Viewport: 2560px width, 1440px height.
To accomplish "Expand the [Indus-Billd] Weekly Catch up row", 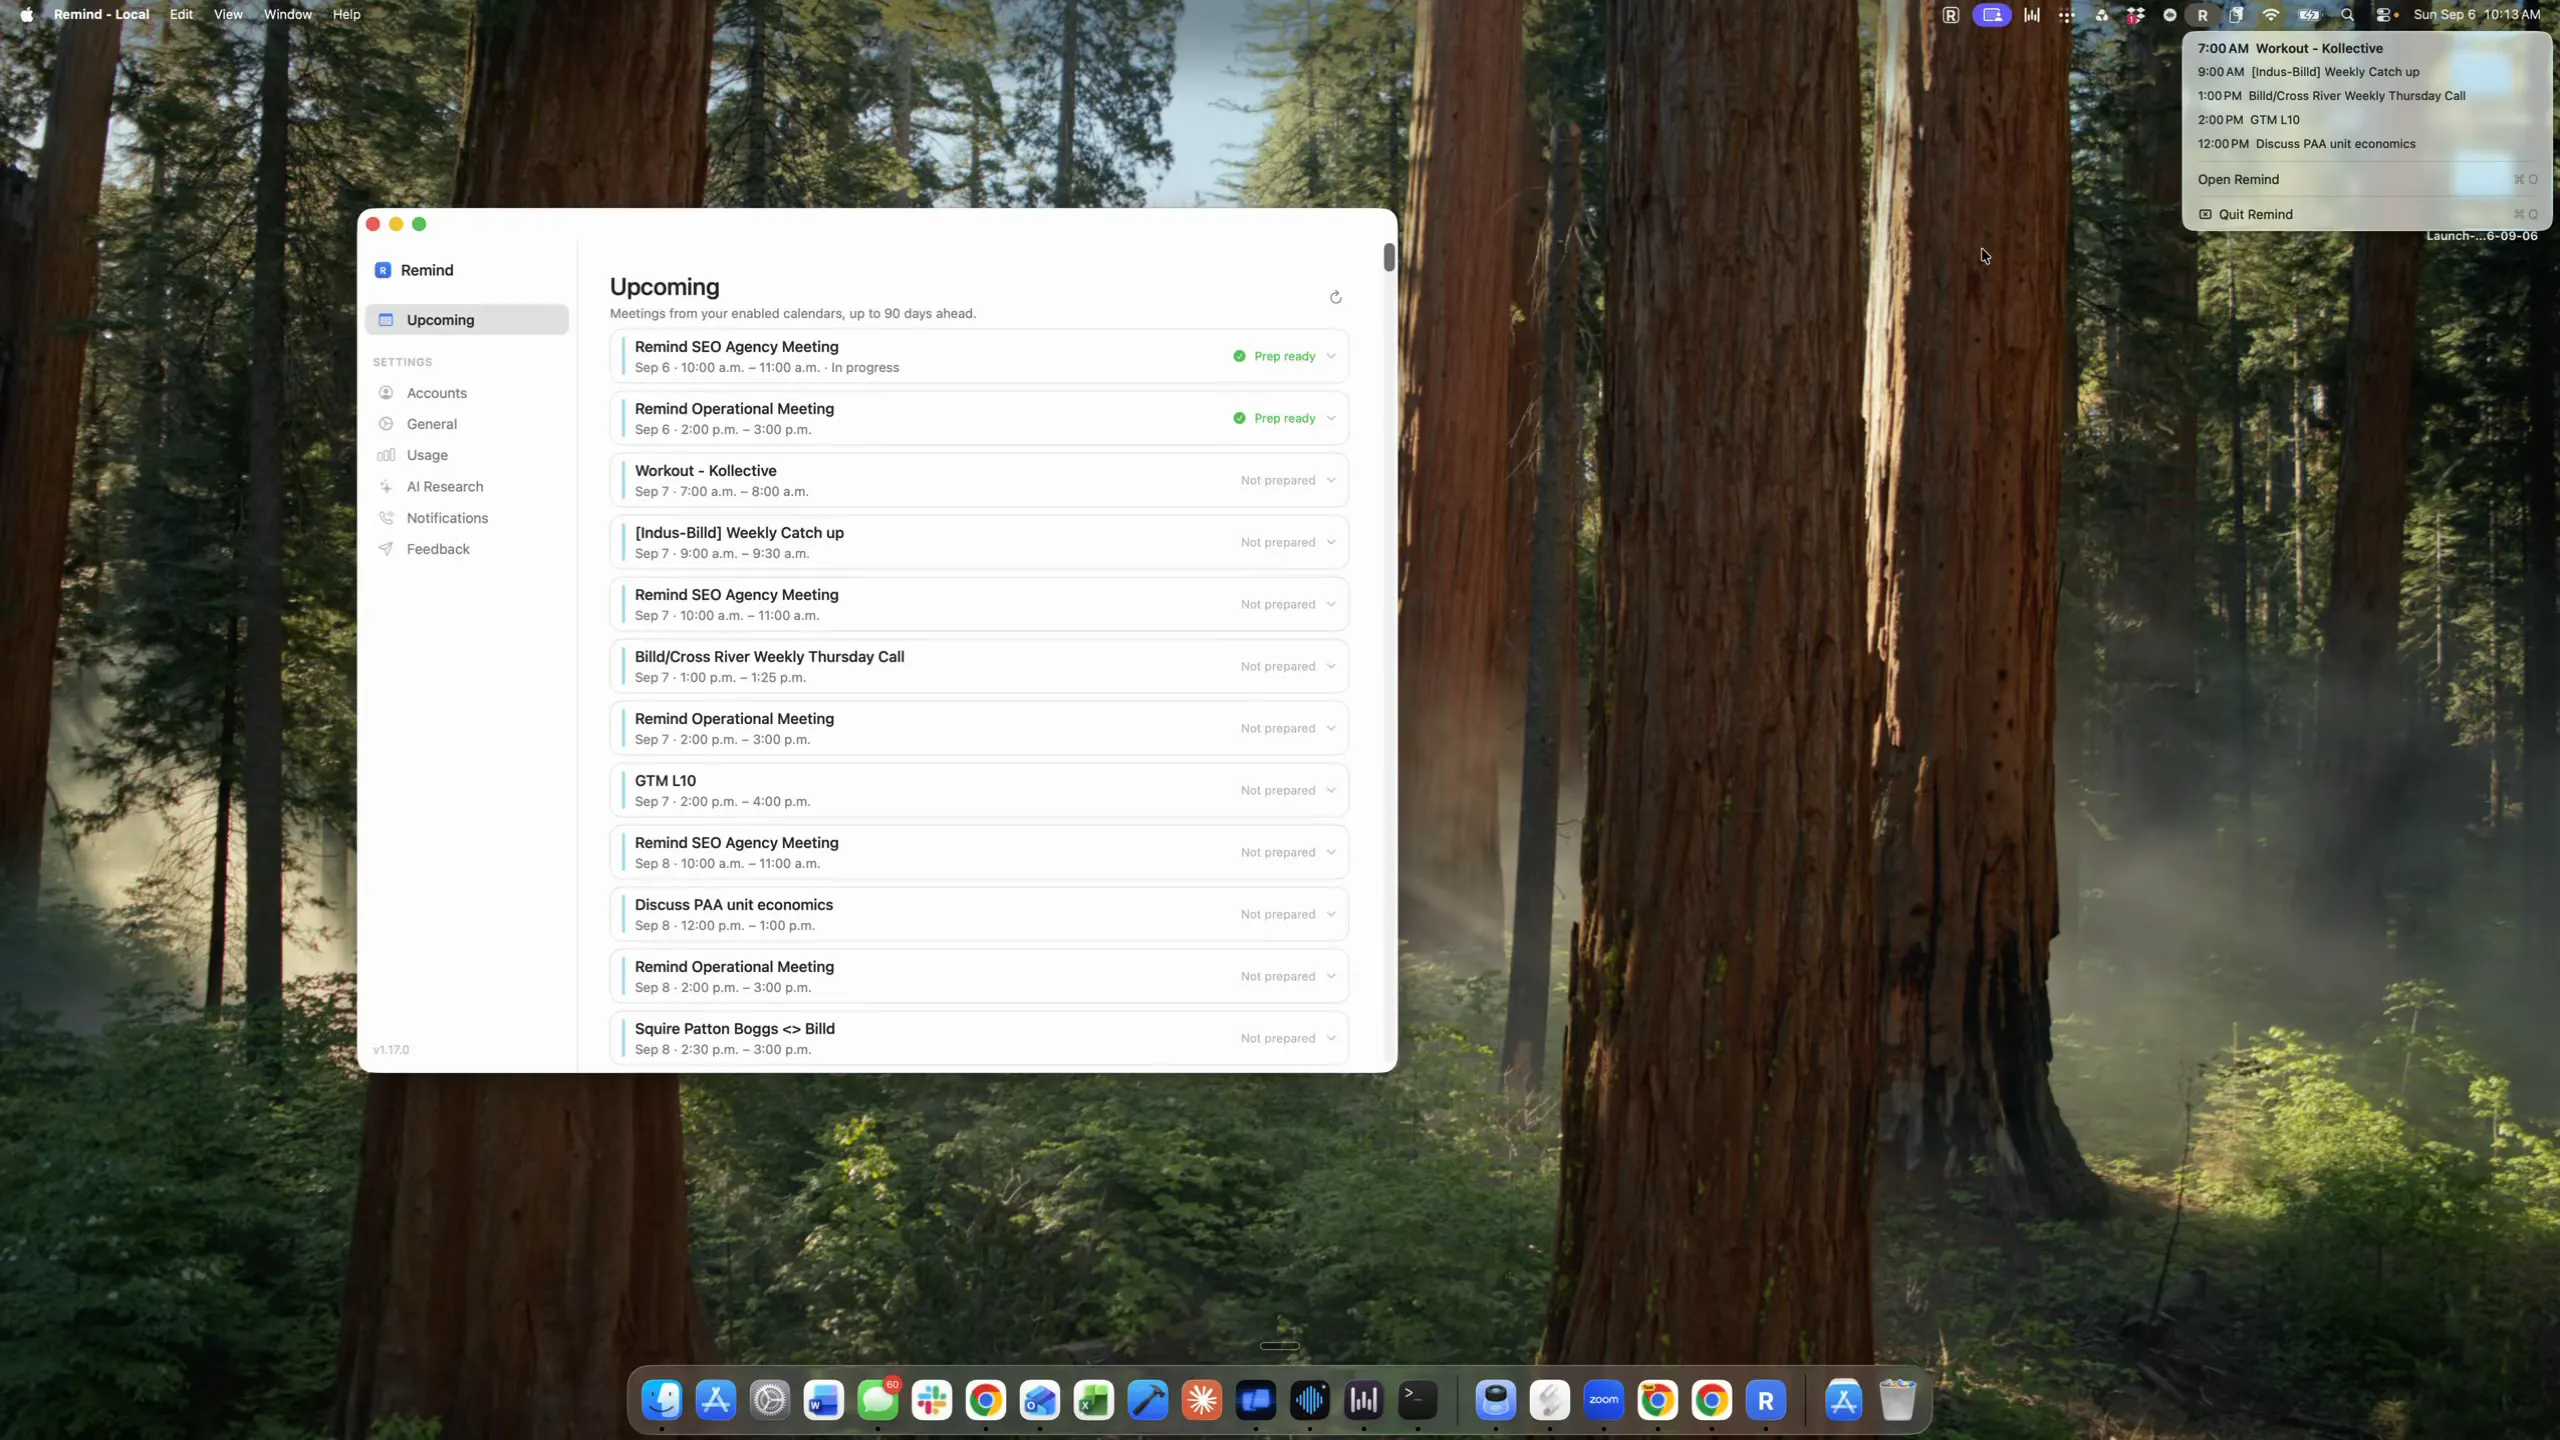I will tap(1331, 542).
